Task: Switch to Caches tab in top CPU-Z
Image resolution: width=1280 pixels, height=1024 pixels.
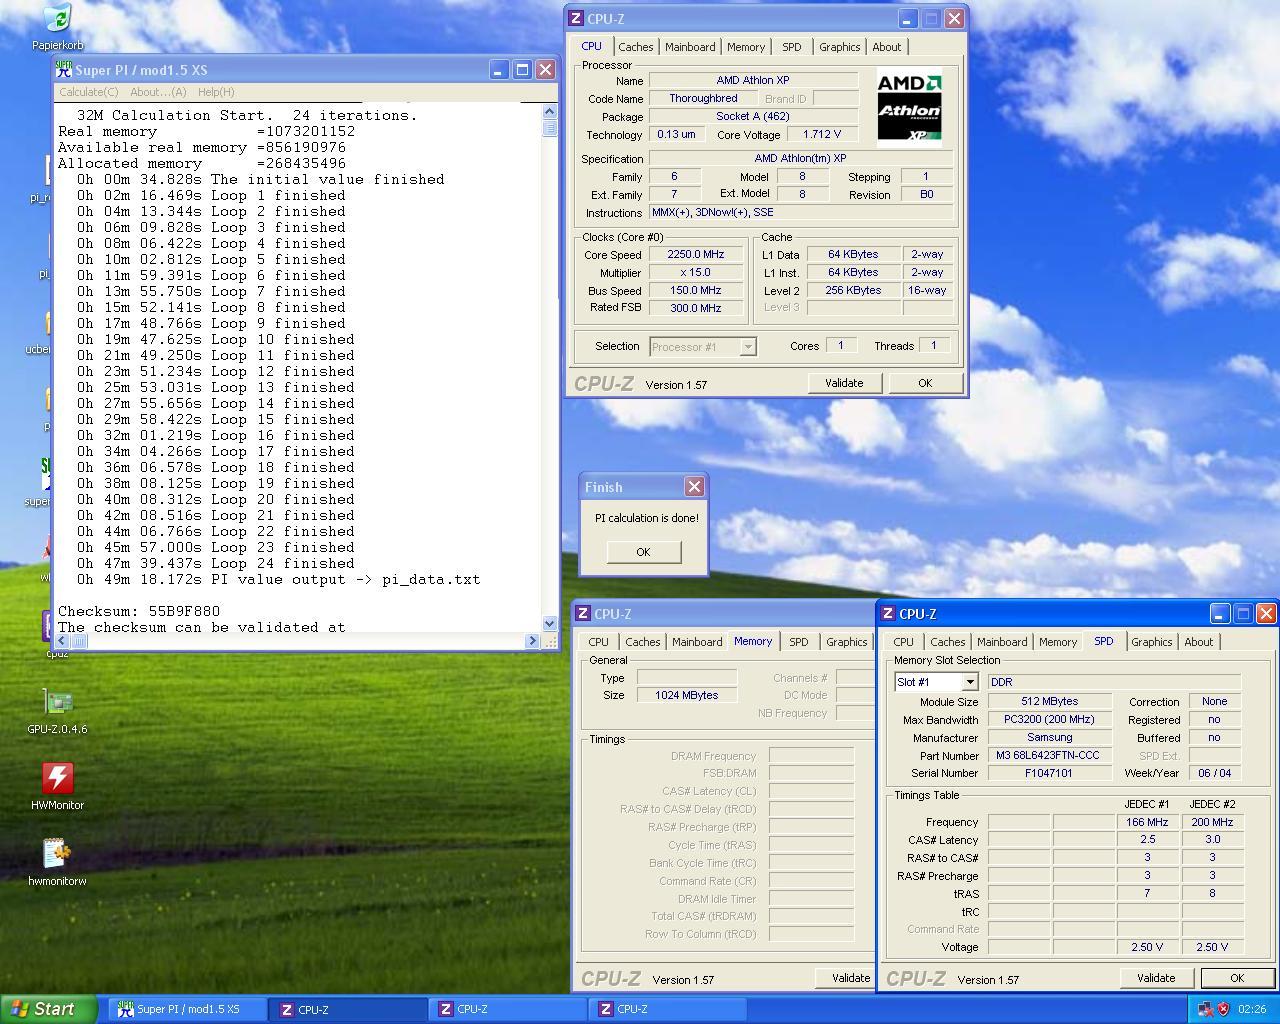Action: tap(635, 47)
